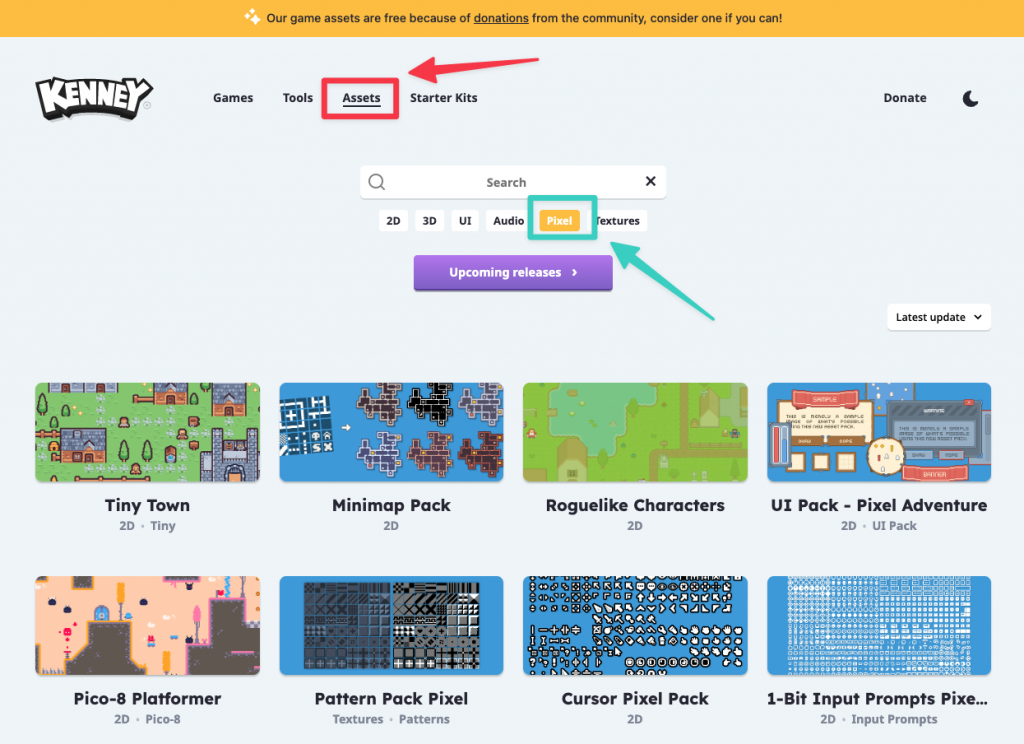This screenshot has width=1024, height=744.
Task: Go to the Donate page
Action: click(904, 97)
